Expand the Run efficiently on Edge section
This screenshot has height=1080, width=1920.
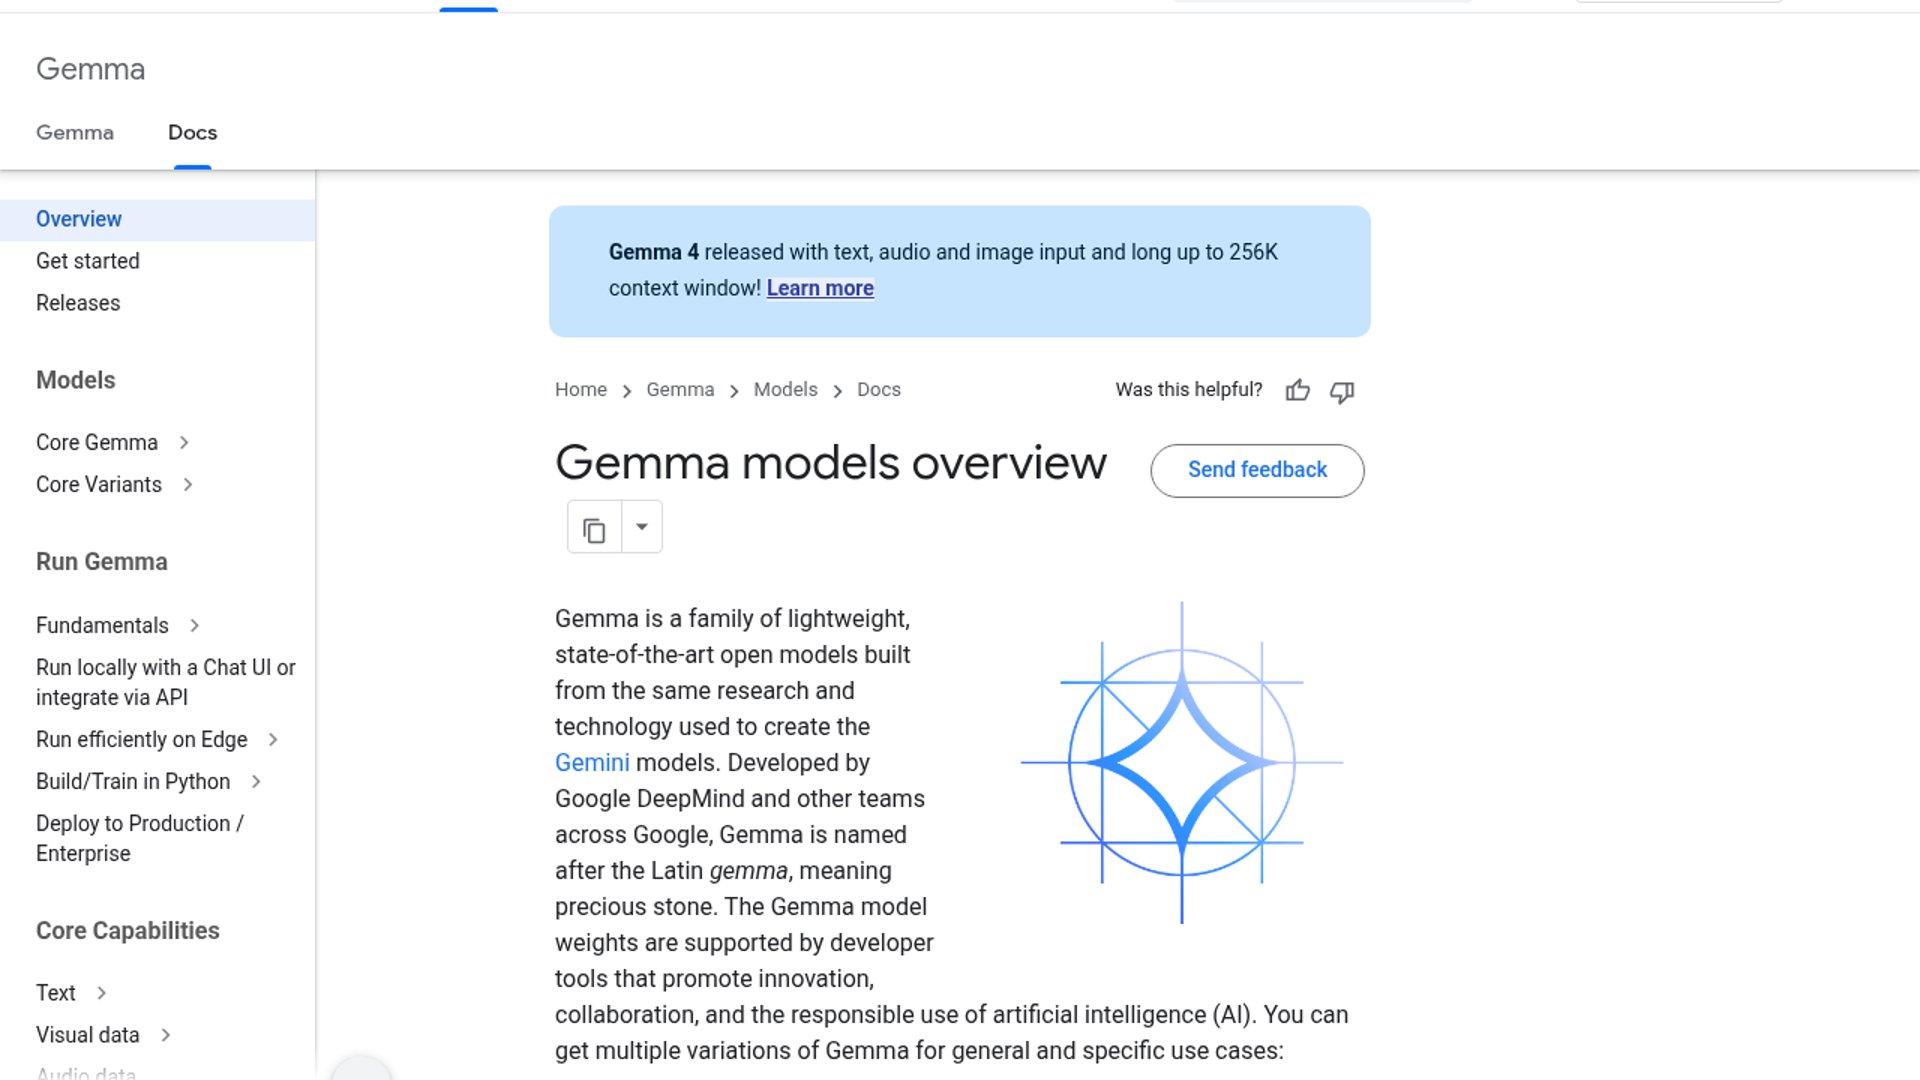pos(272,739)
